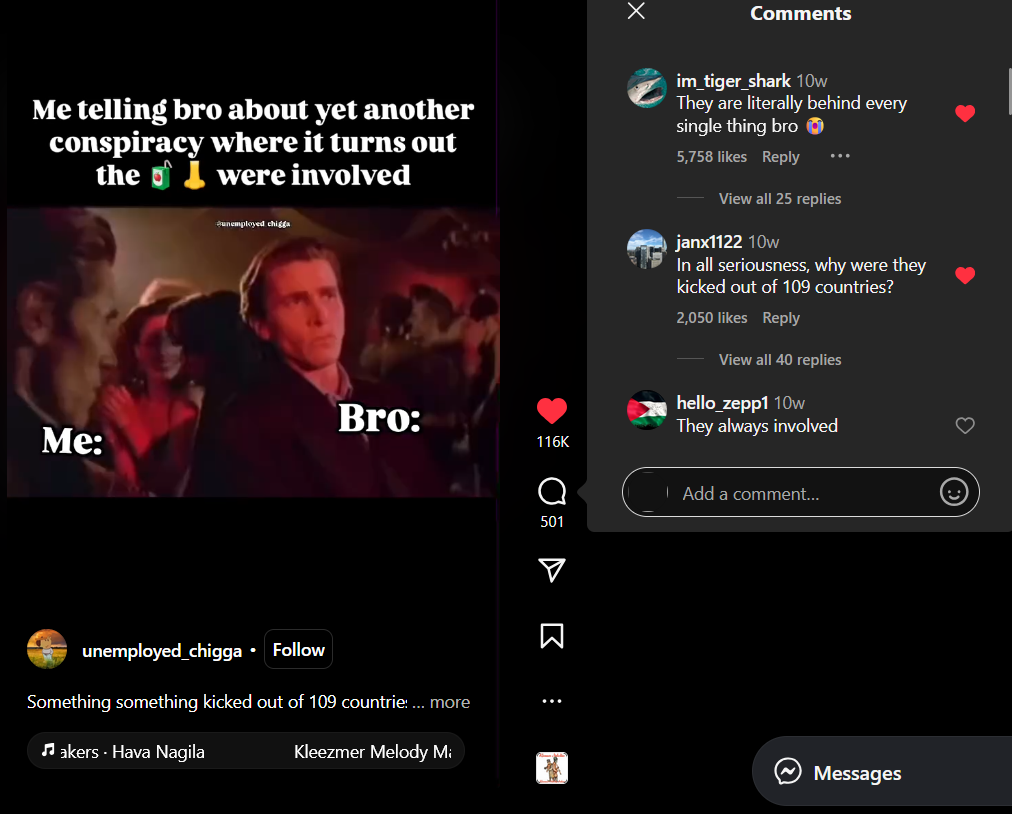Expand the caption with more
The image size is (1012, 814).
tap(450, 702)
